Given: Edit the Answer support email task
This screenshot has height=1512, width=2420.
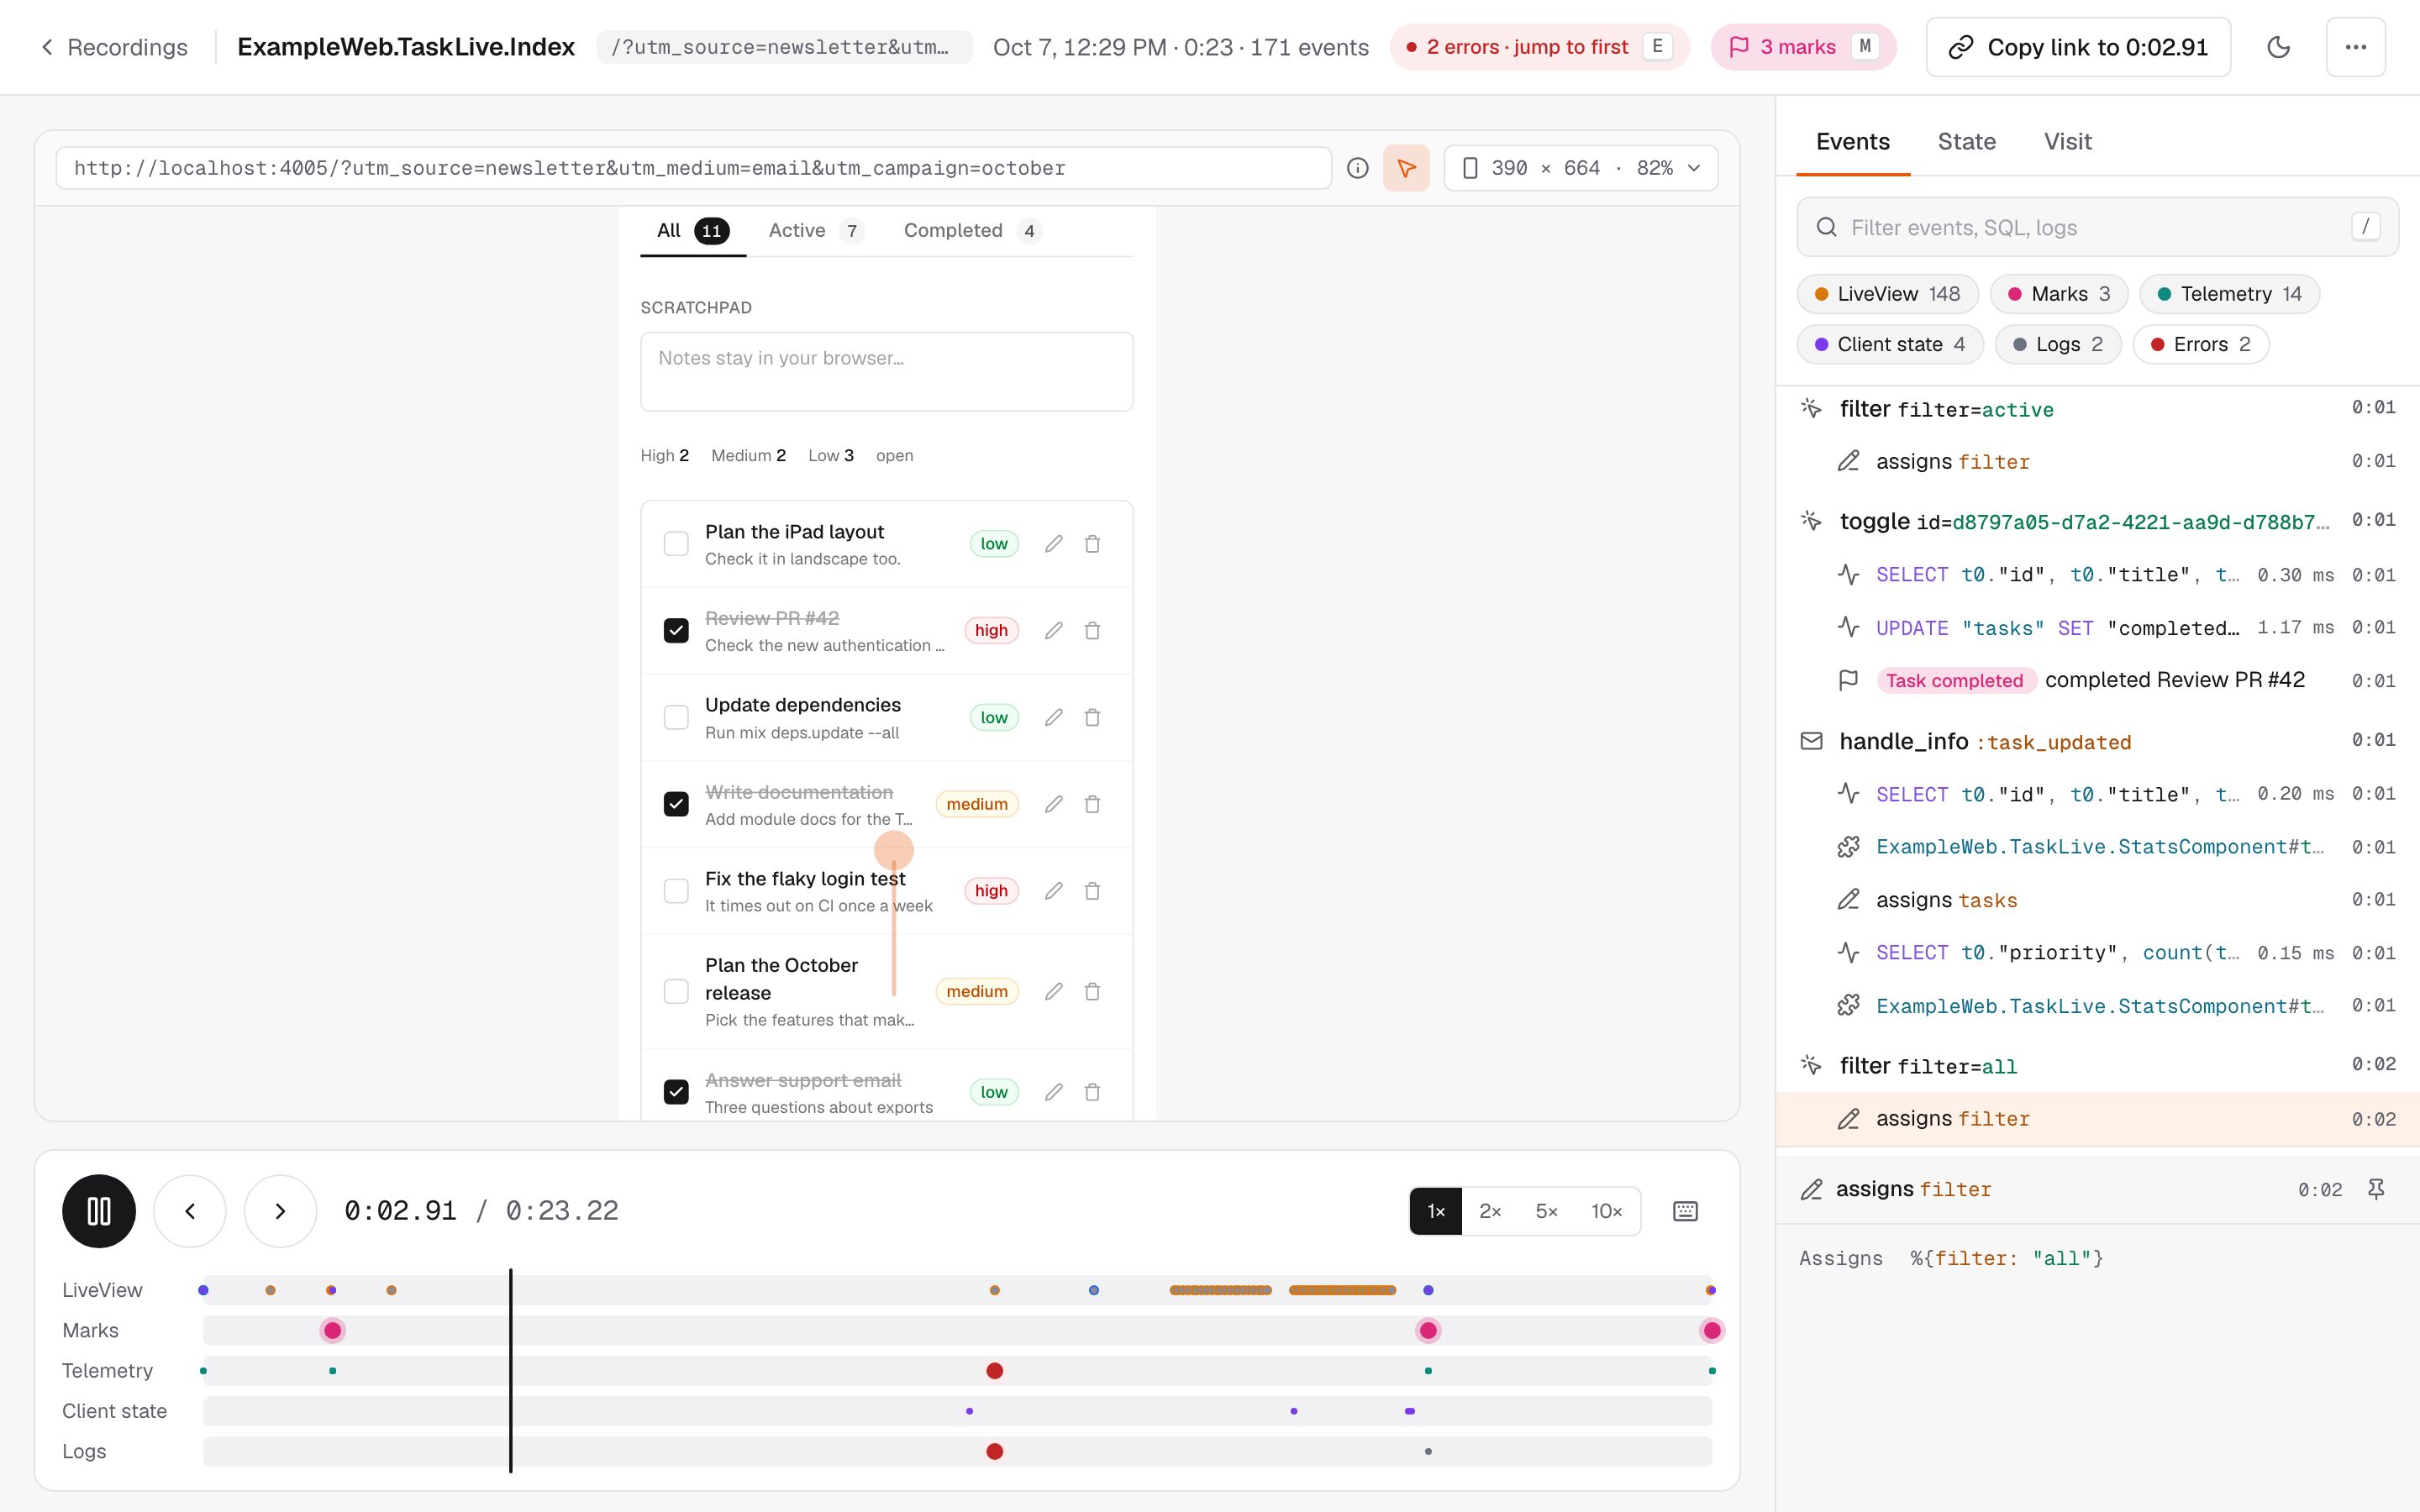Looking at the screenshot, I should point(1054,1092).
